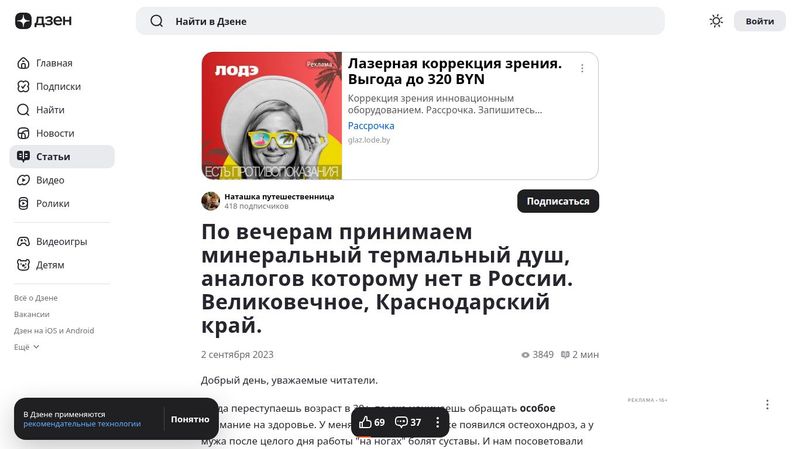The height and width of the screenshot is (449, 800).
Task: Expand the Ещё section in sidebar
Action: tap(27, 347)
